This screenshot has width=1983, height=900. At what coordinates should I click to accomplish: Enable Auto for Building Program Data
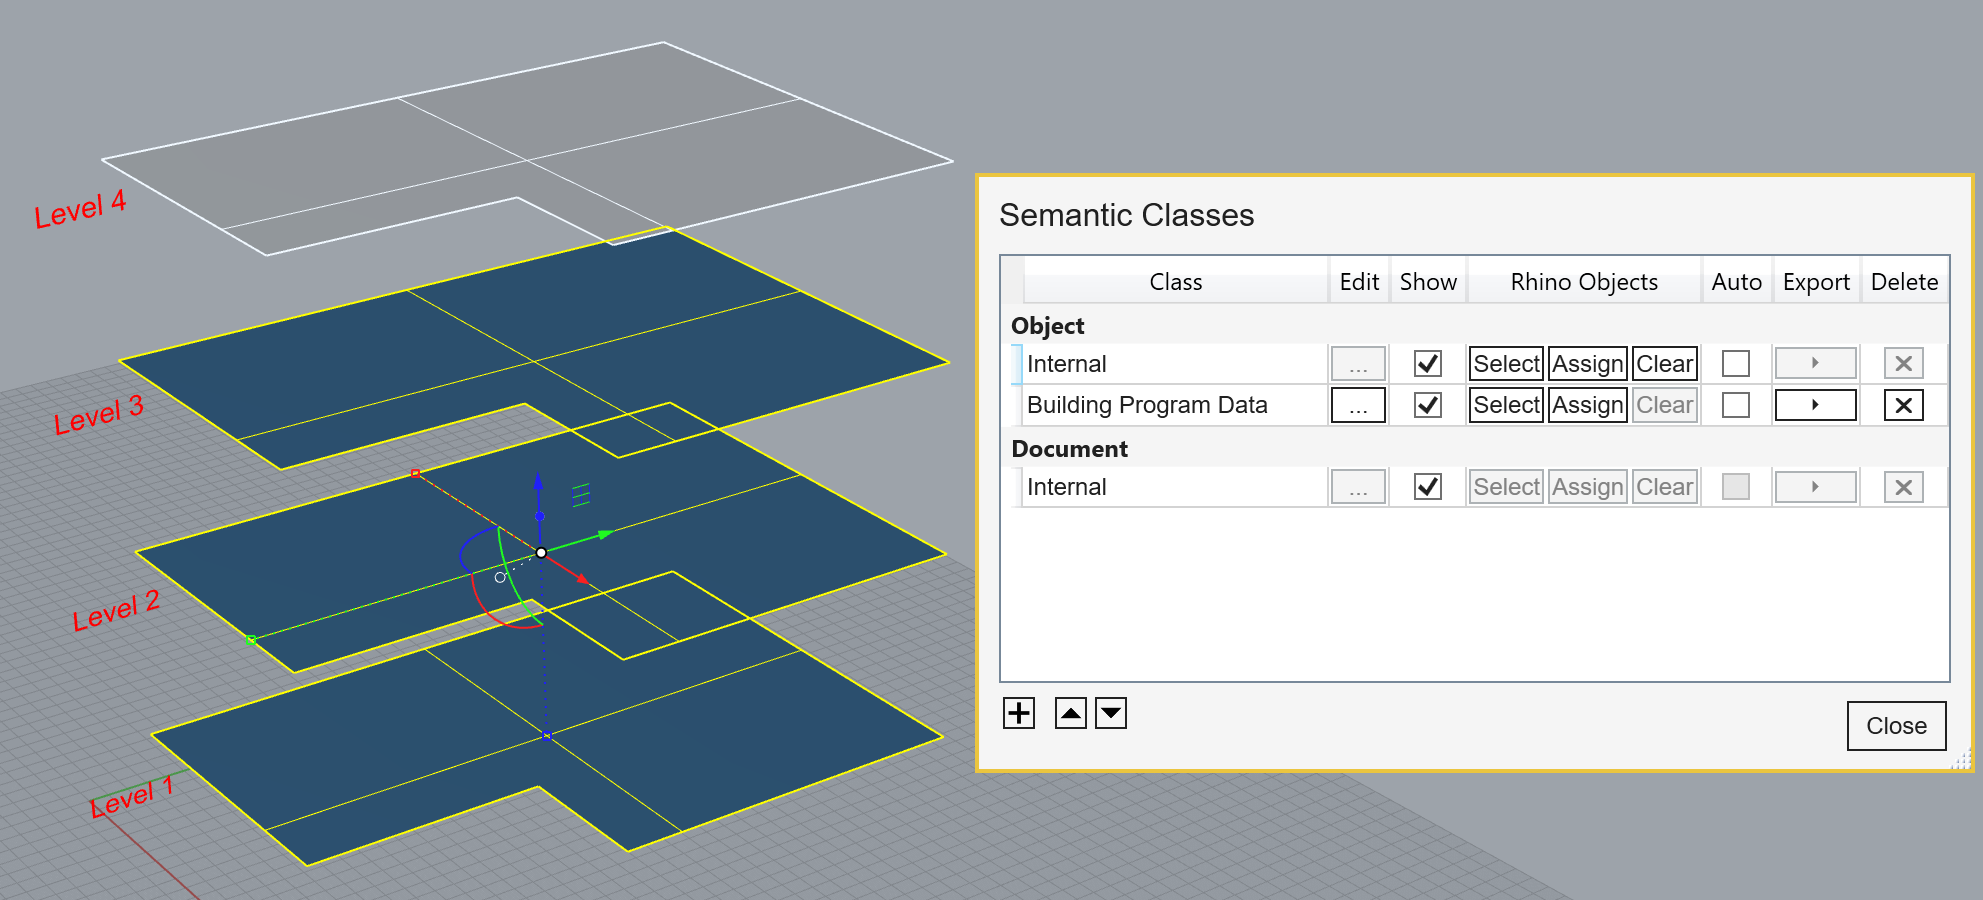pos(1736,405)
